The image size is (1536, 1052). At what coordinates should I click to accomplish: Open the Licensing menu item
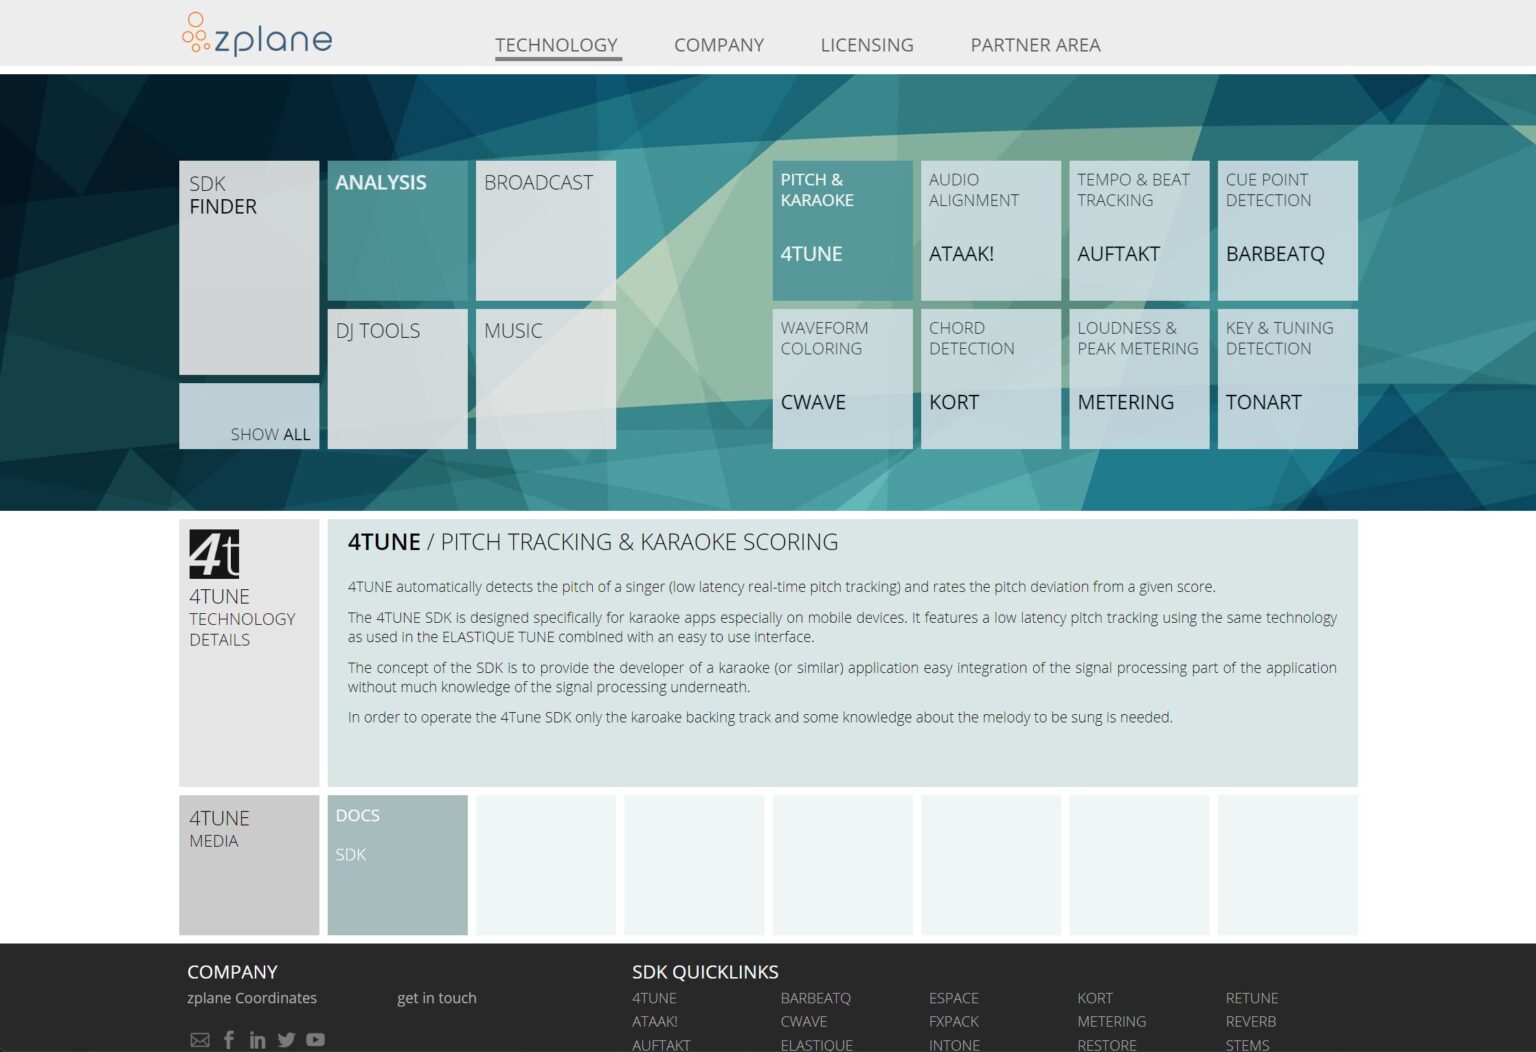click(x=866, y=45)
